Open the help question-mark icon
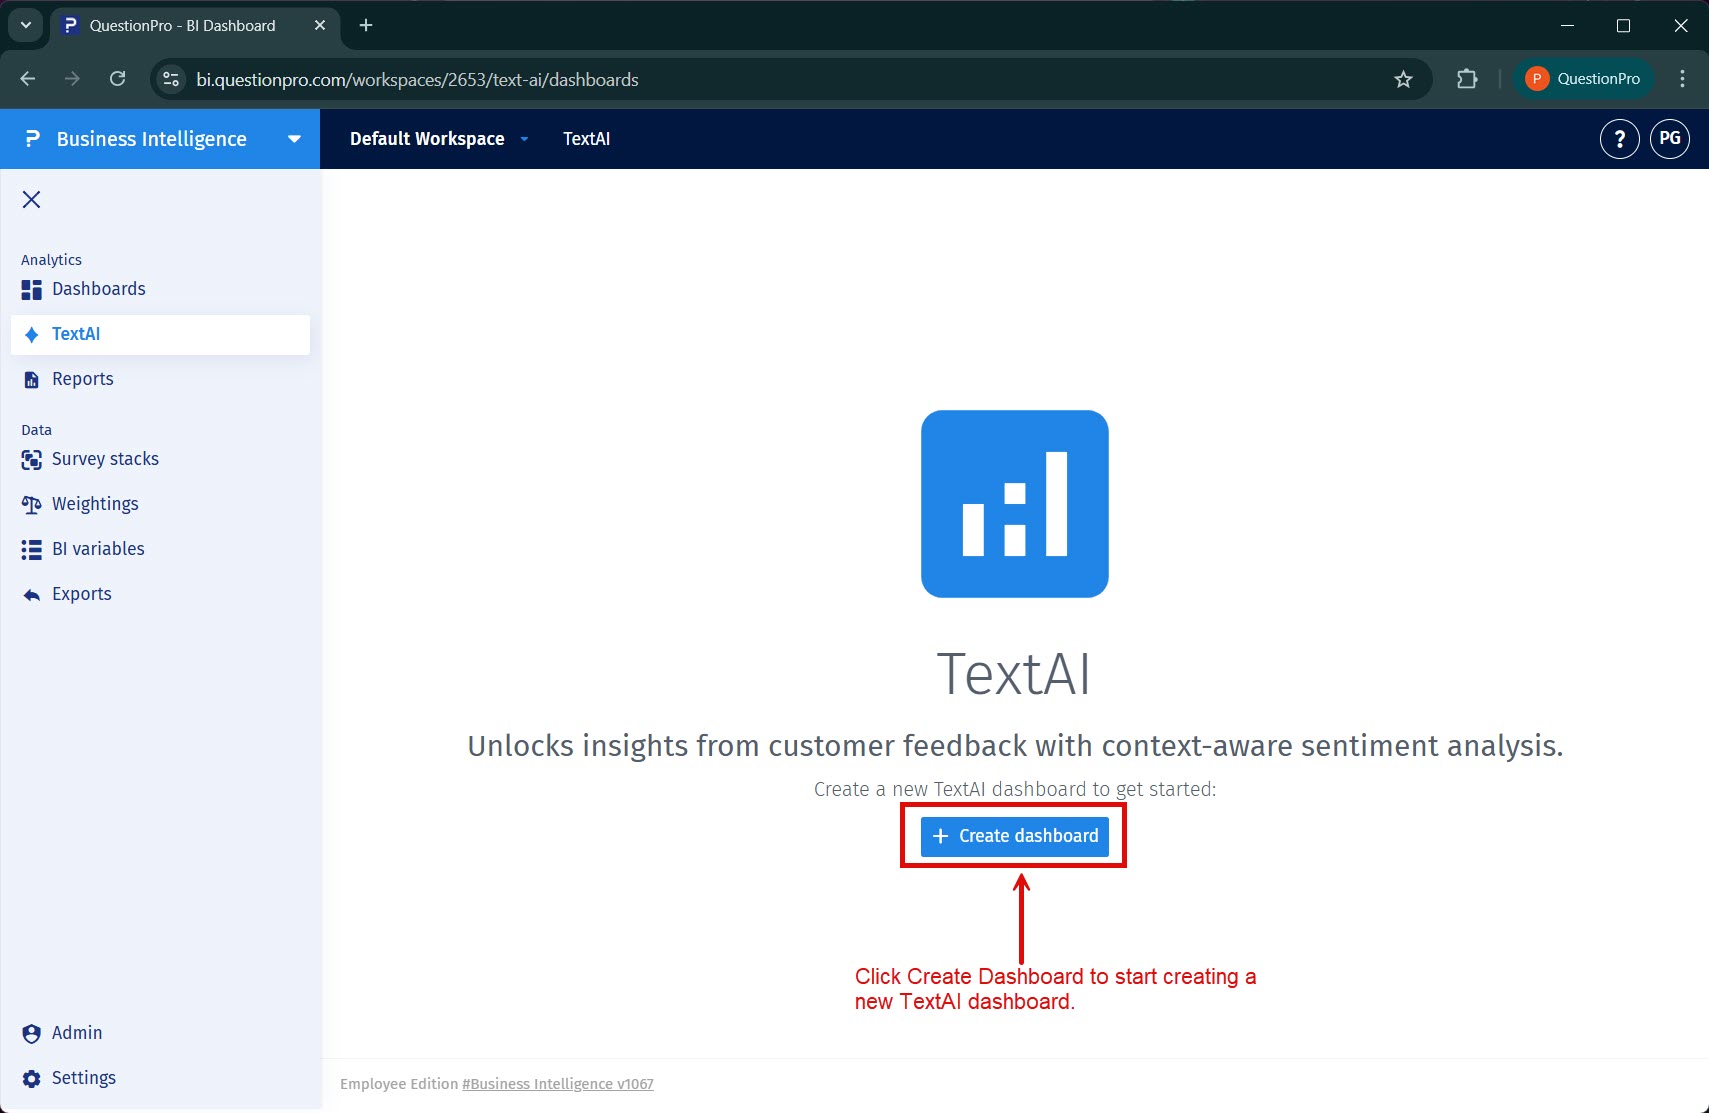 1619,139
